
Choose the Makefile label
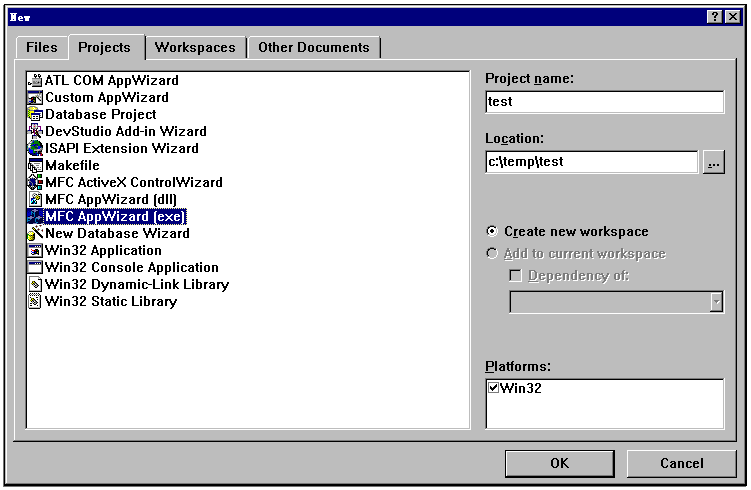[x=72, y=166]
